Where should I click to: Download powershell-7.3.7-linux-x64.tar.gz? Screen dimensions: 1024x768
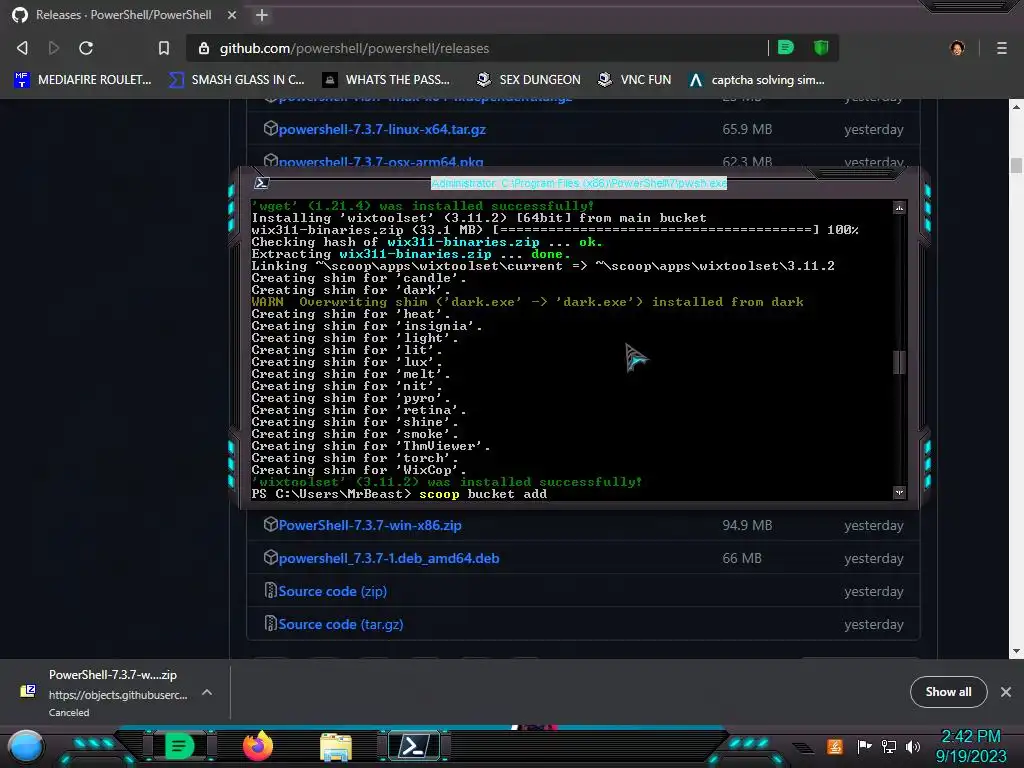pyautogui.click(x=382, y=129)
